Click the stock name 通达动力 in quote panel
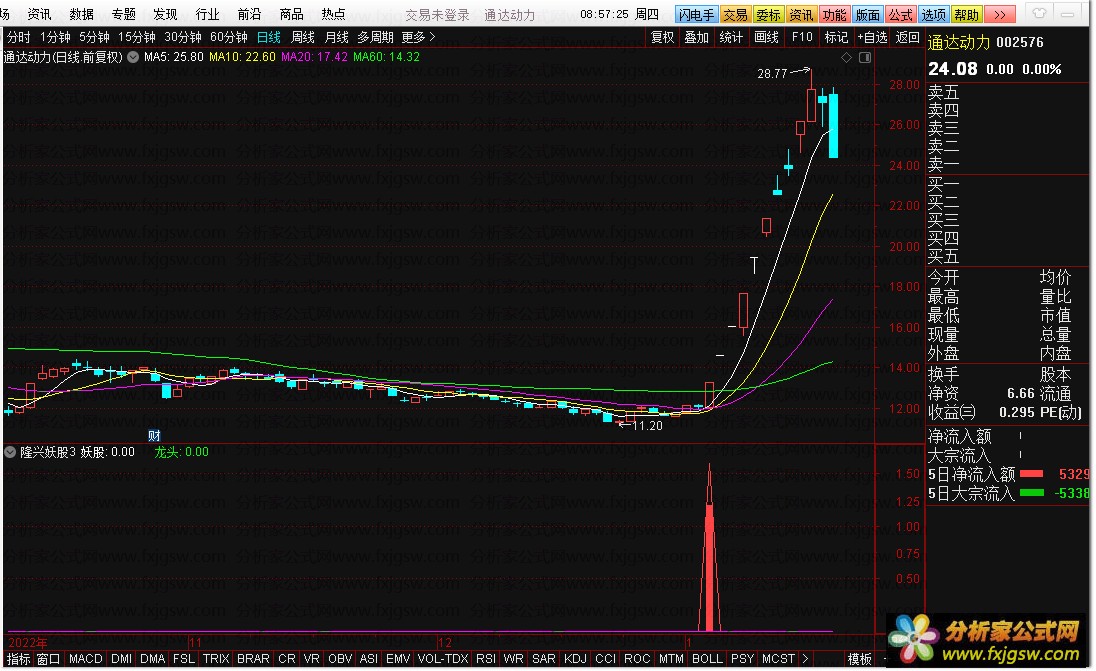 (x=958, y=43)
